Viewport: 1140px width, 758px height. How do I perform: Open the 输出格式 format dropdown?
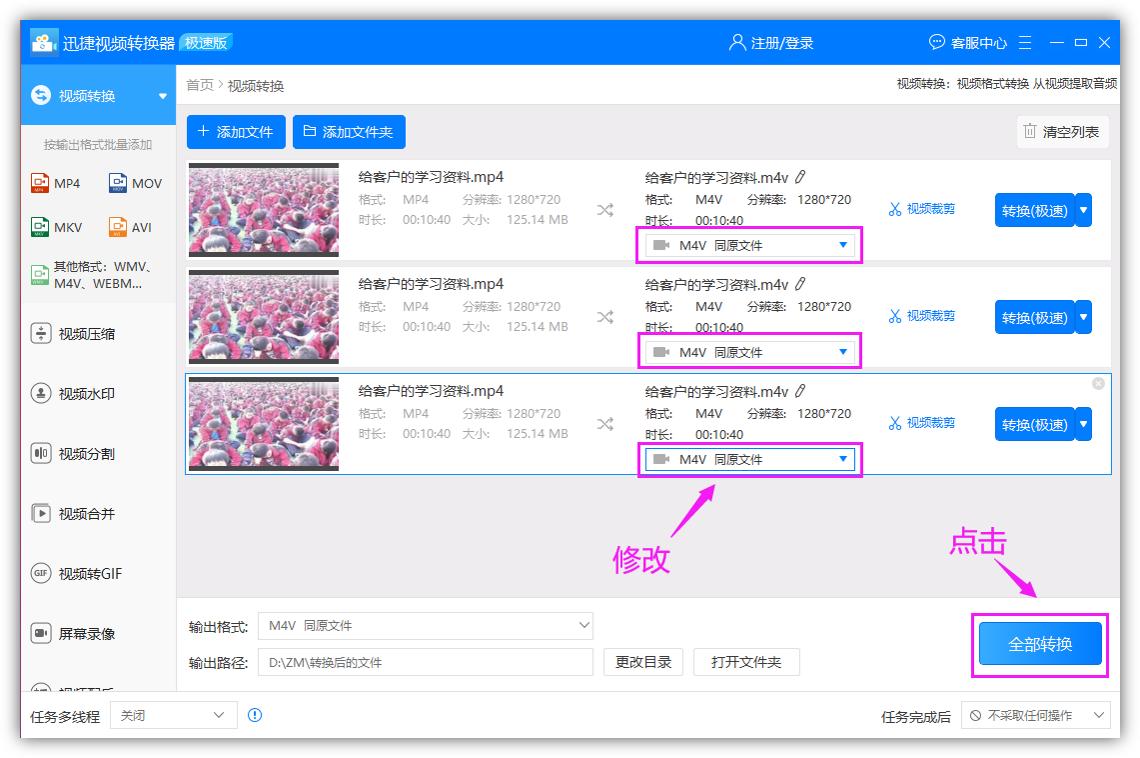click(x=425, y=625)
